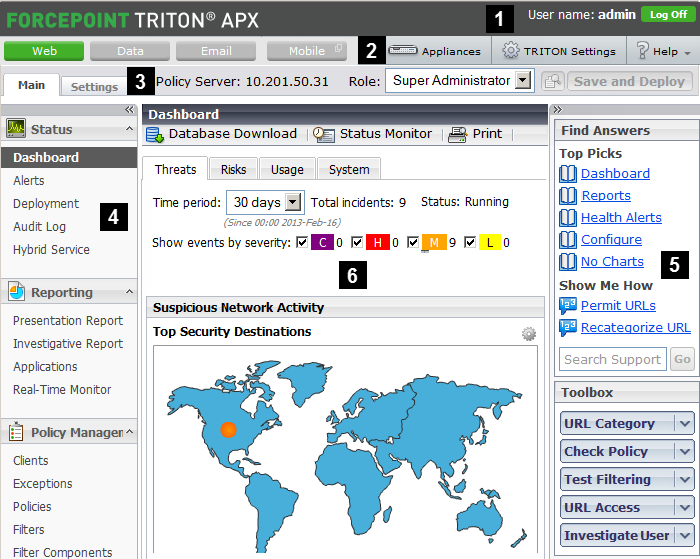Expand the URL Access toolbox item
This screenshot has height=559, width=700.
[685, 507]
